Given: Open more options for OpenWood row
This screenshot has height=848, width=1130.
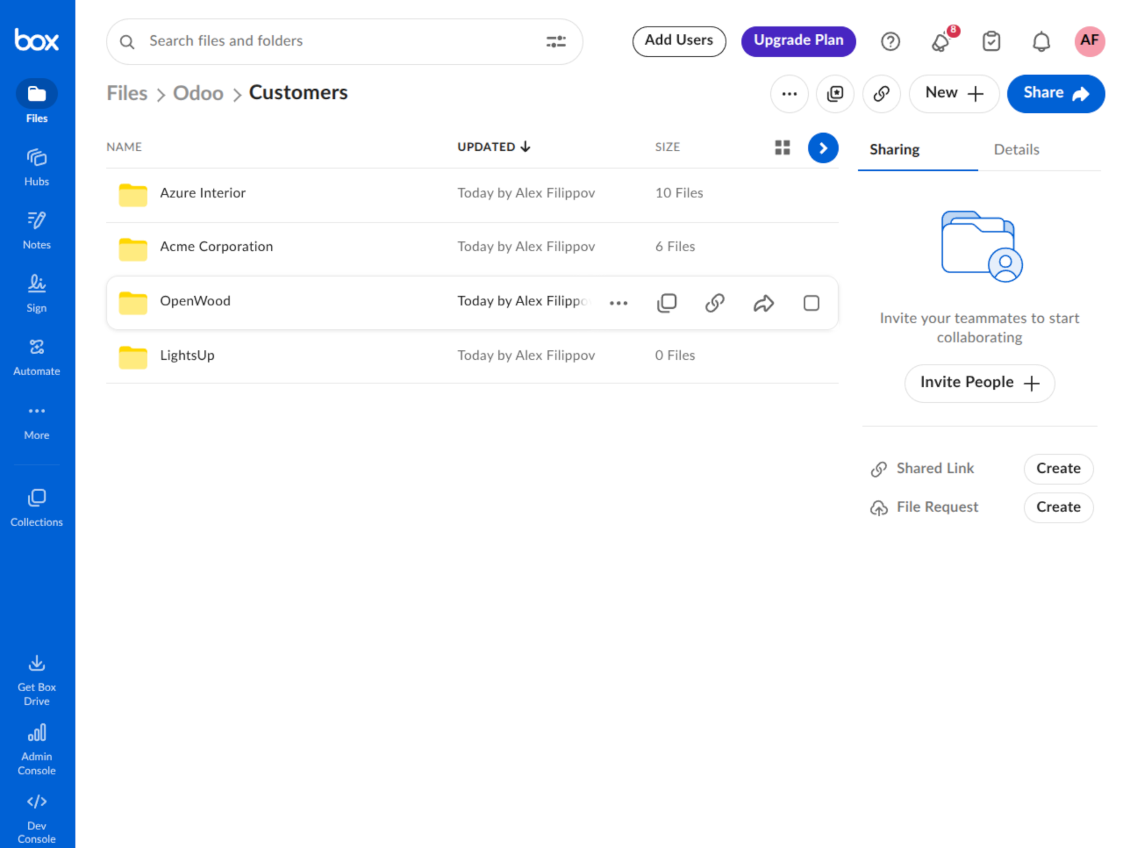Looking at the screenshot, I should tap(618, 303).
